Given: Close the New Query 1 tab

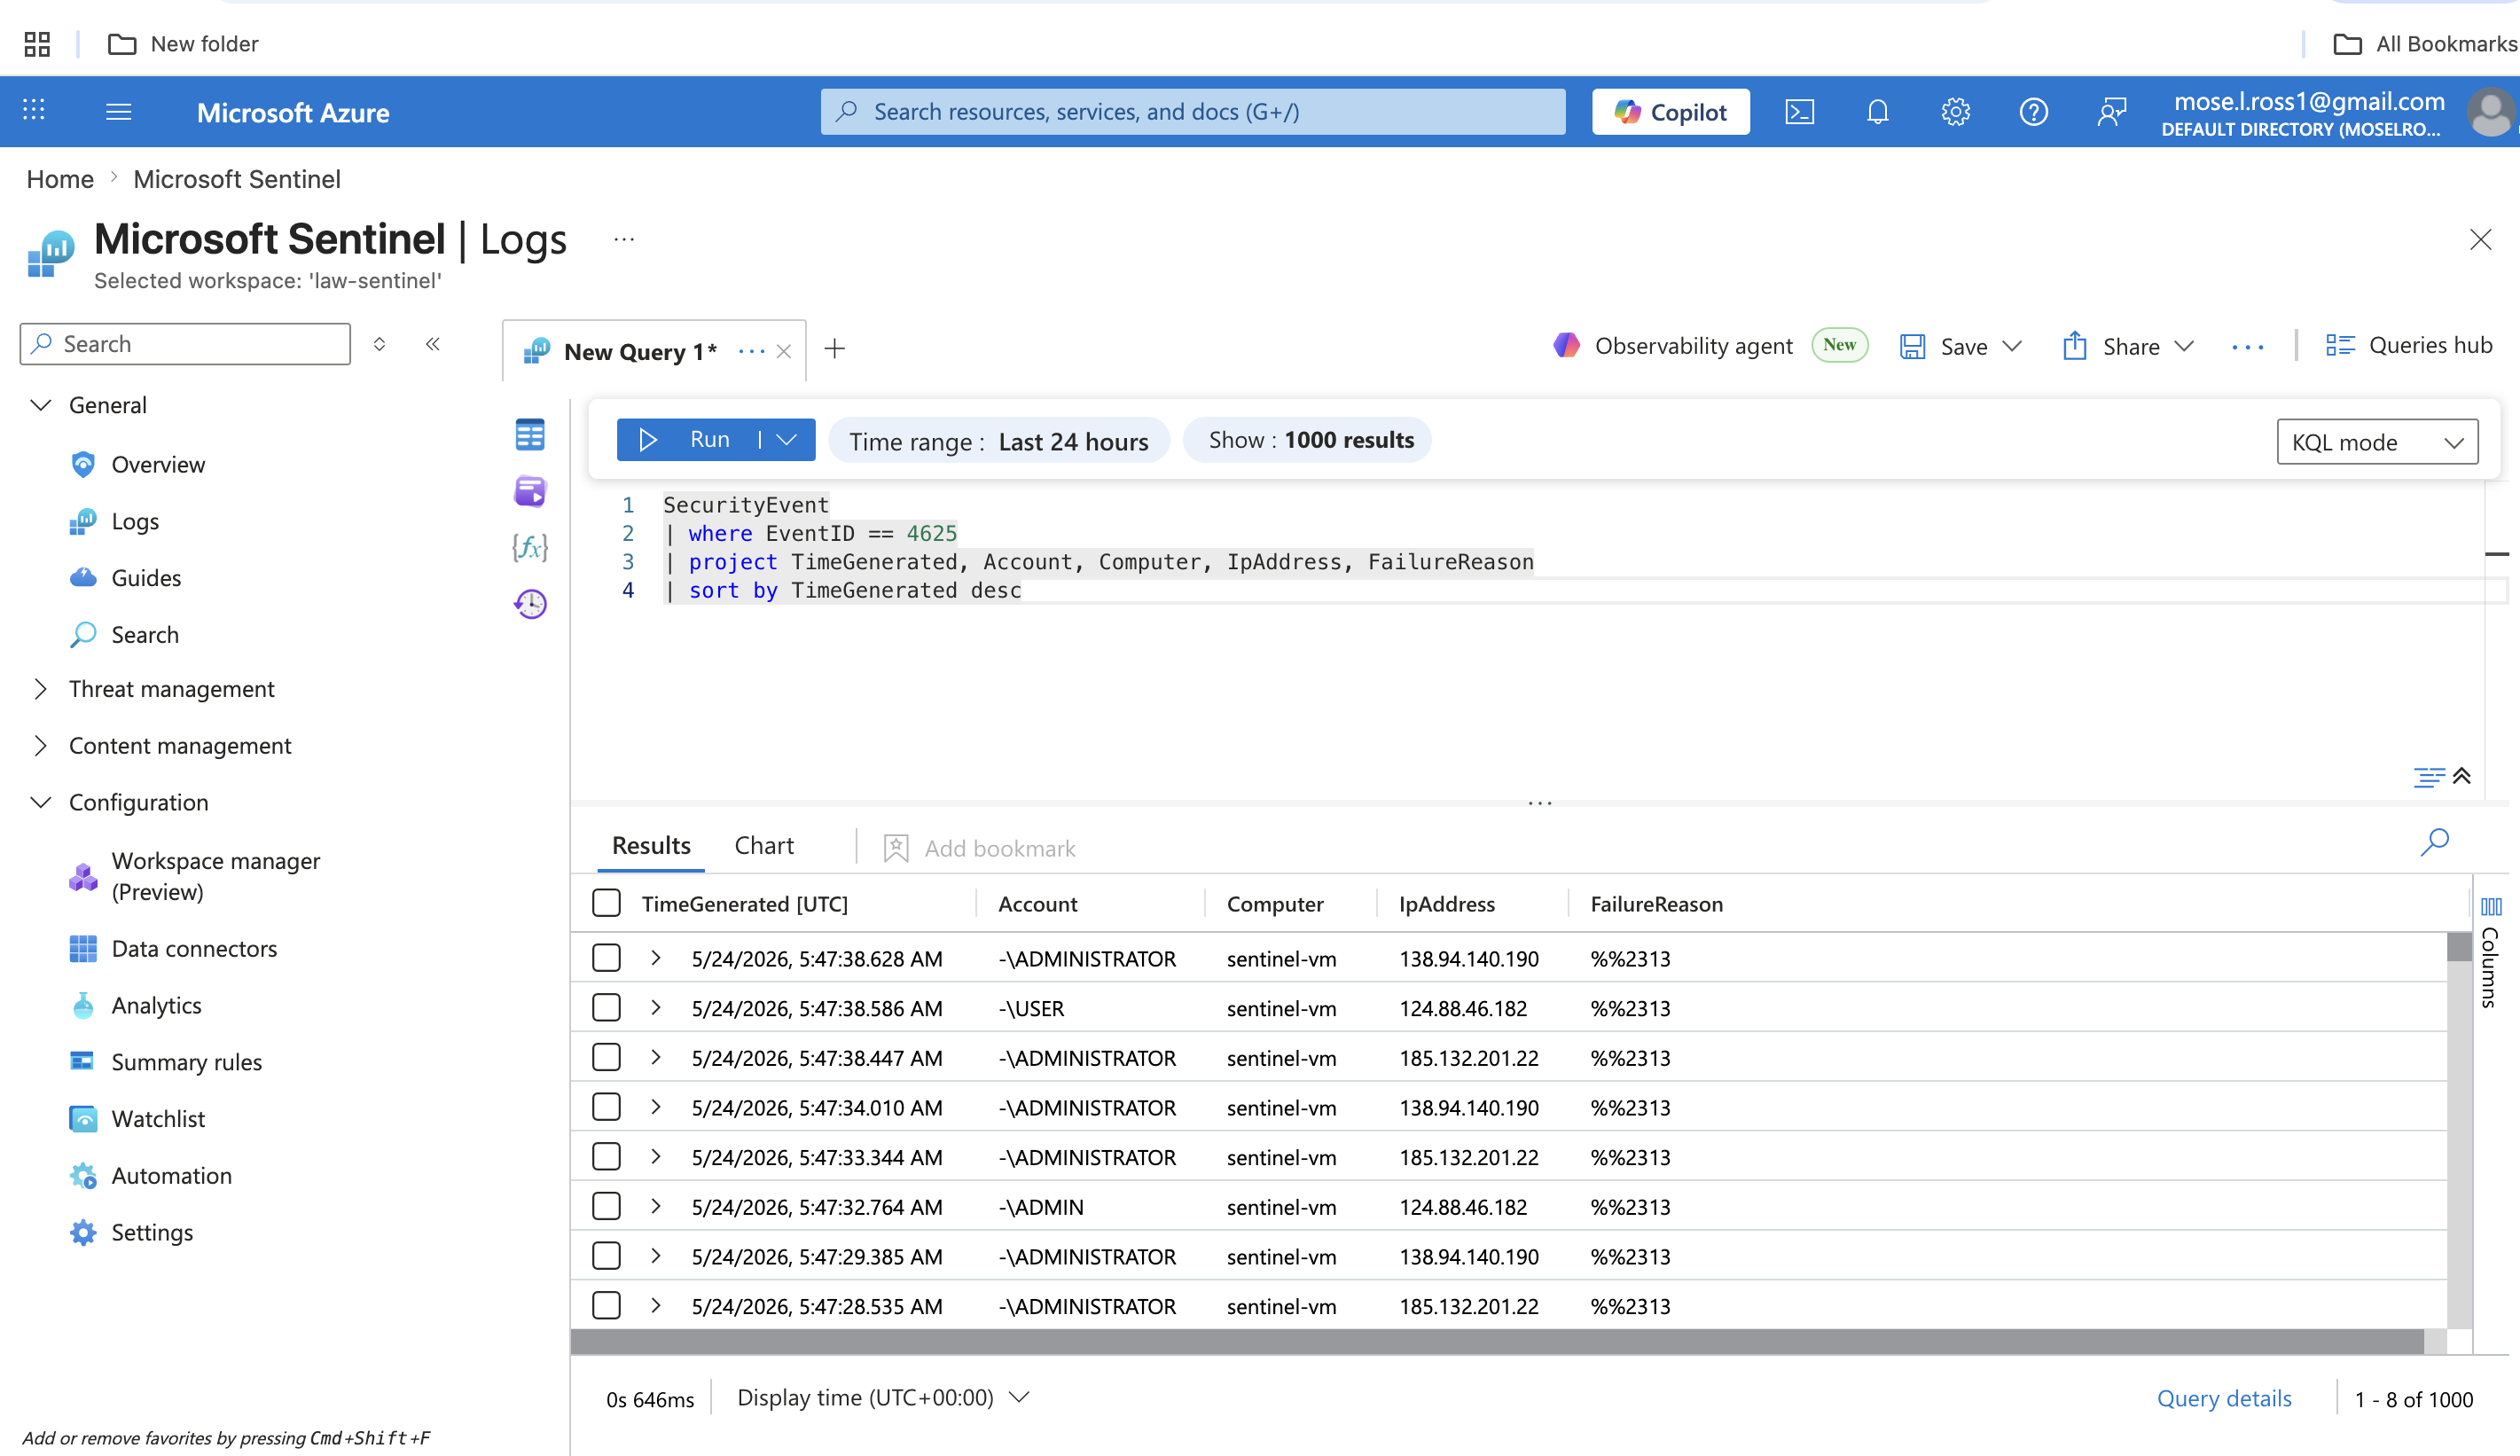Looking at the screenshot, I should [784, 351].
